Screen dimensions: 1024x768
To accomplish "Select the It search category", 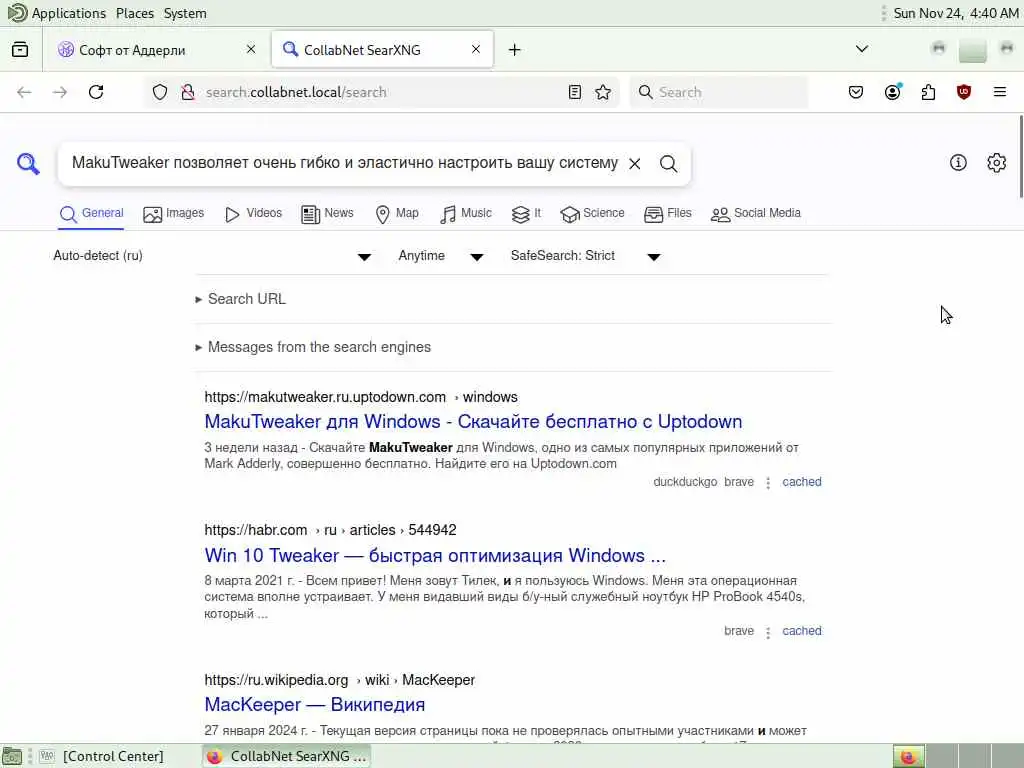I will [x=526, y=214].
